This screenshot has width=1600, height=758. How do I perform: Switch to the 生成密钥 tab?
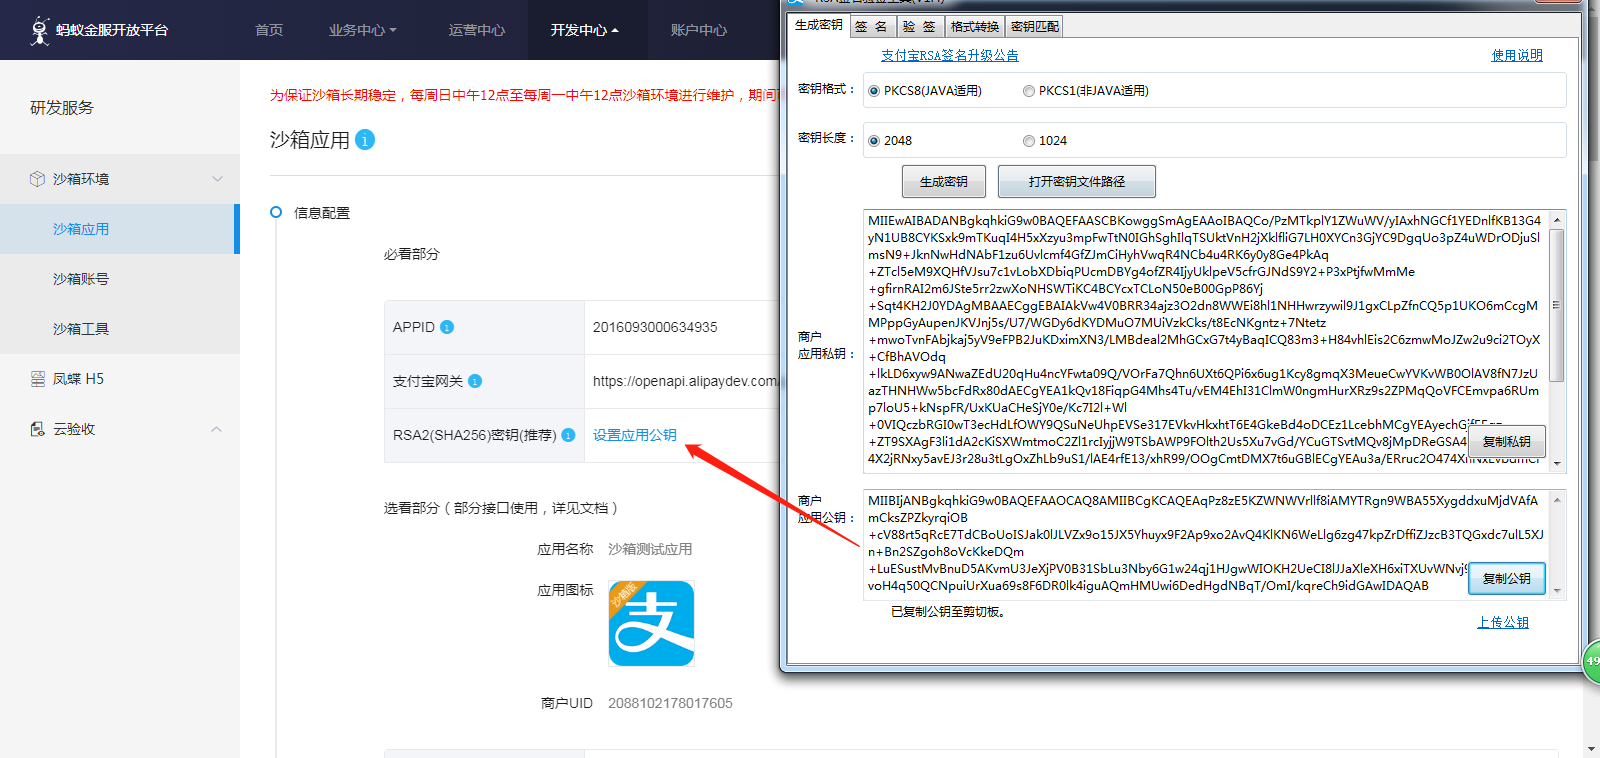[818, 25]
